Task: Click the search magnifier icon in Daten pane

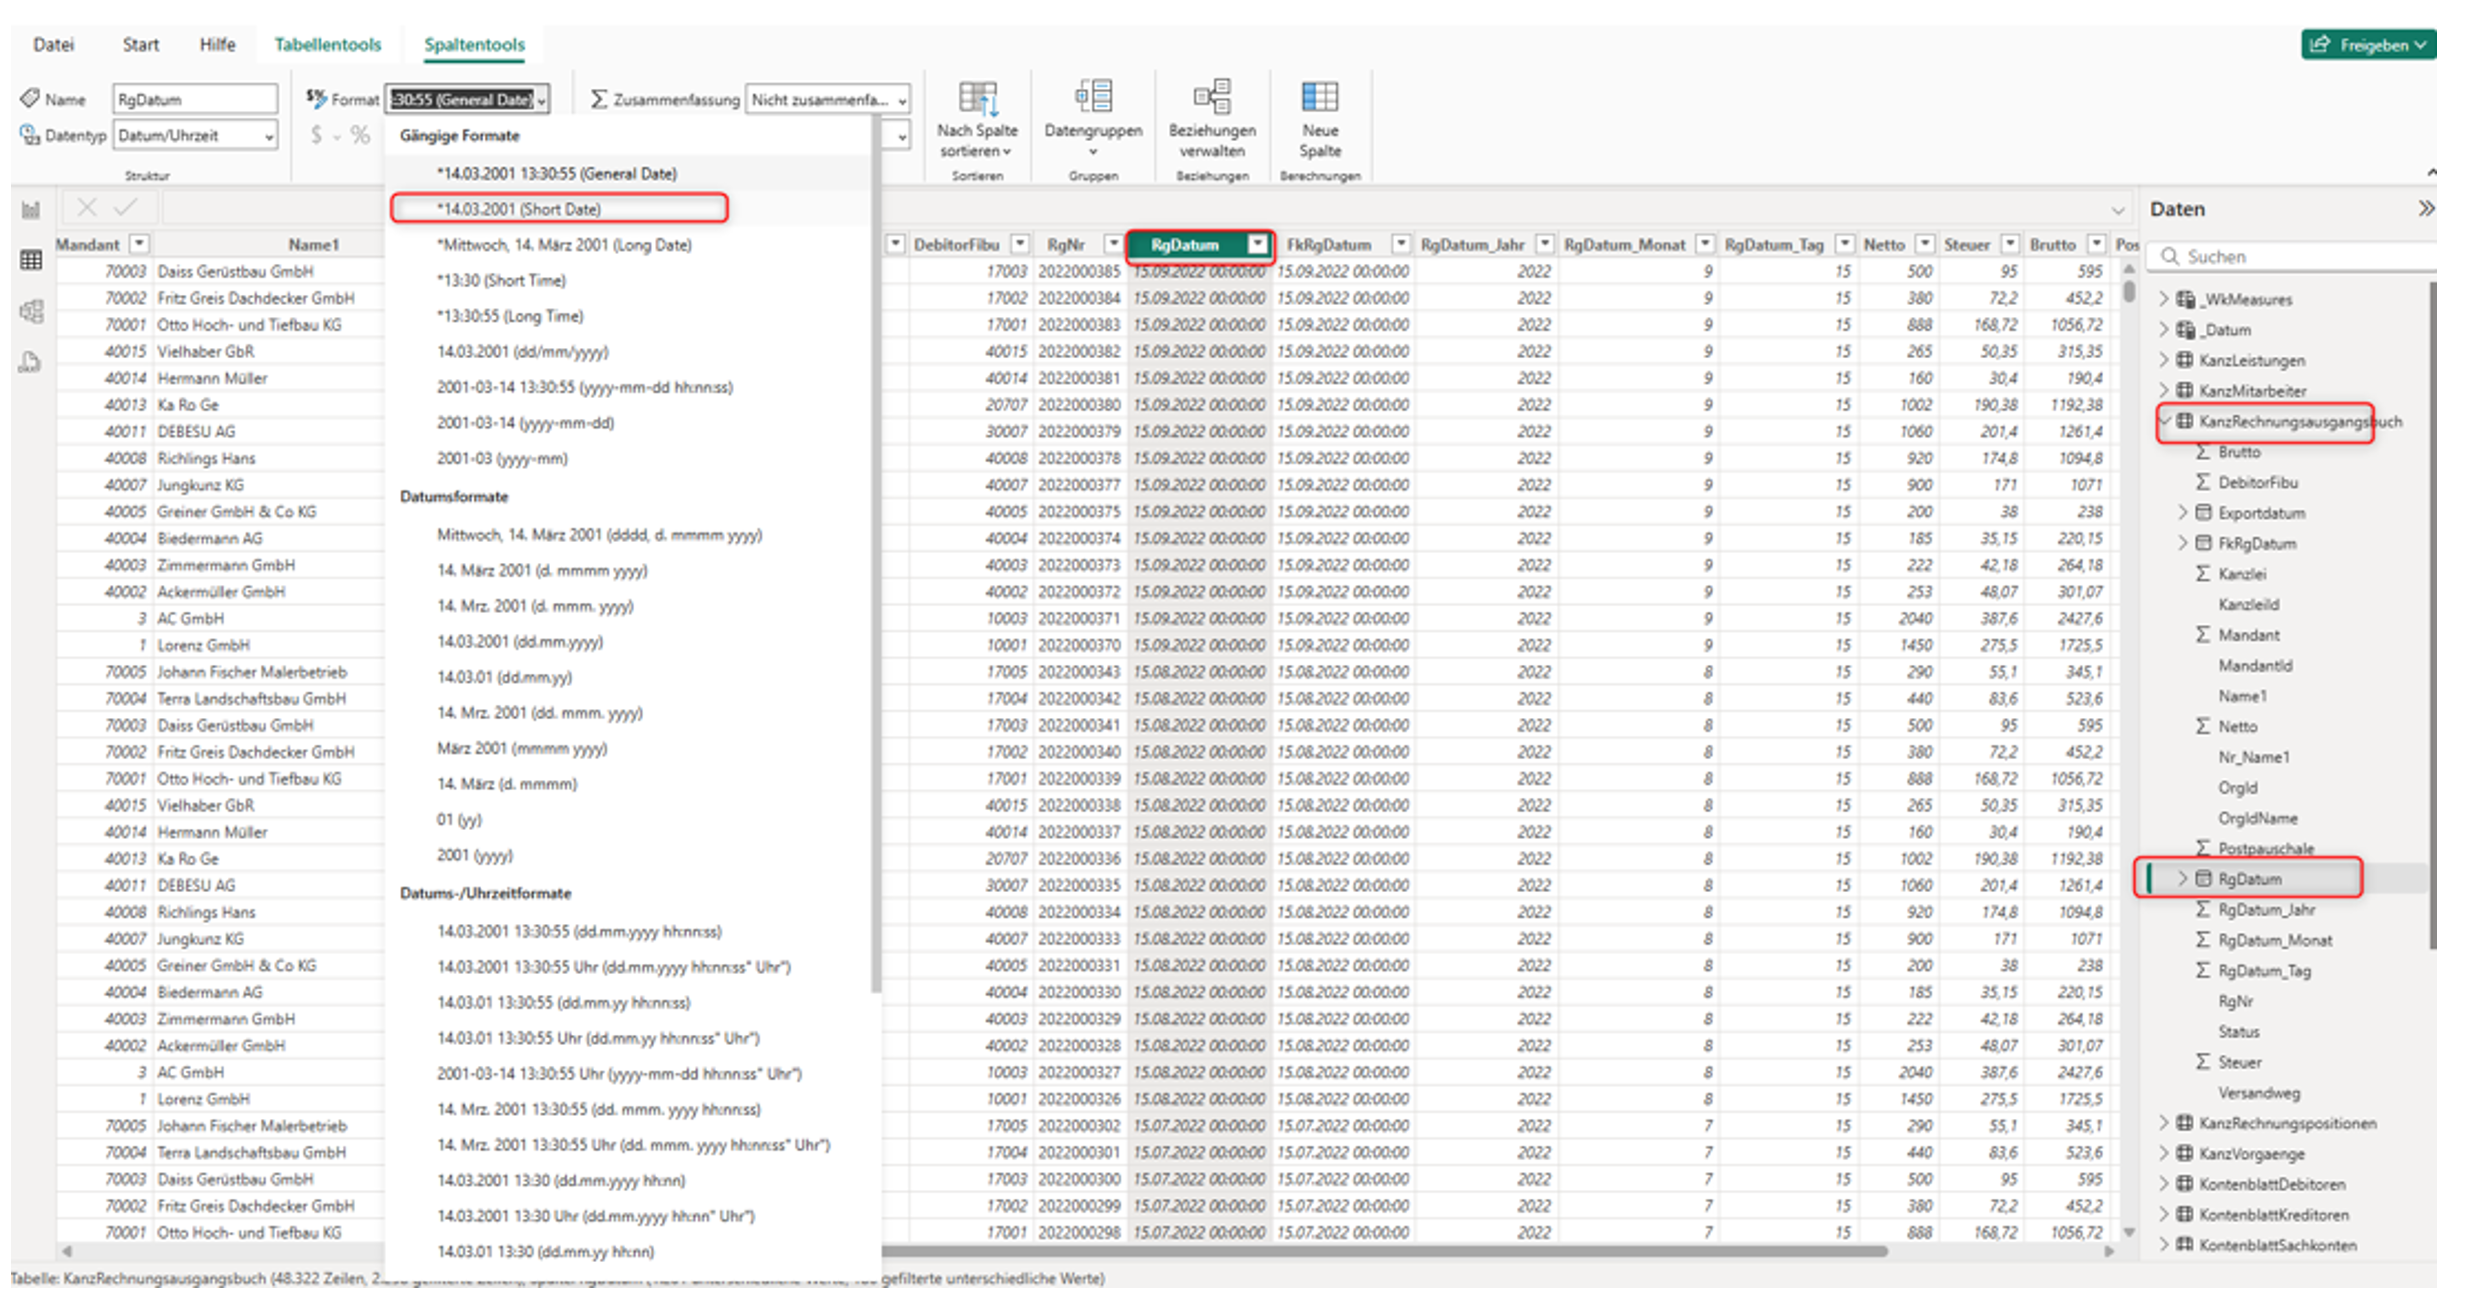Action: point(2169,256)
